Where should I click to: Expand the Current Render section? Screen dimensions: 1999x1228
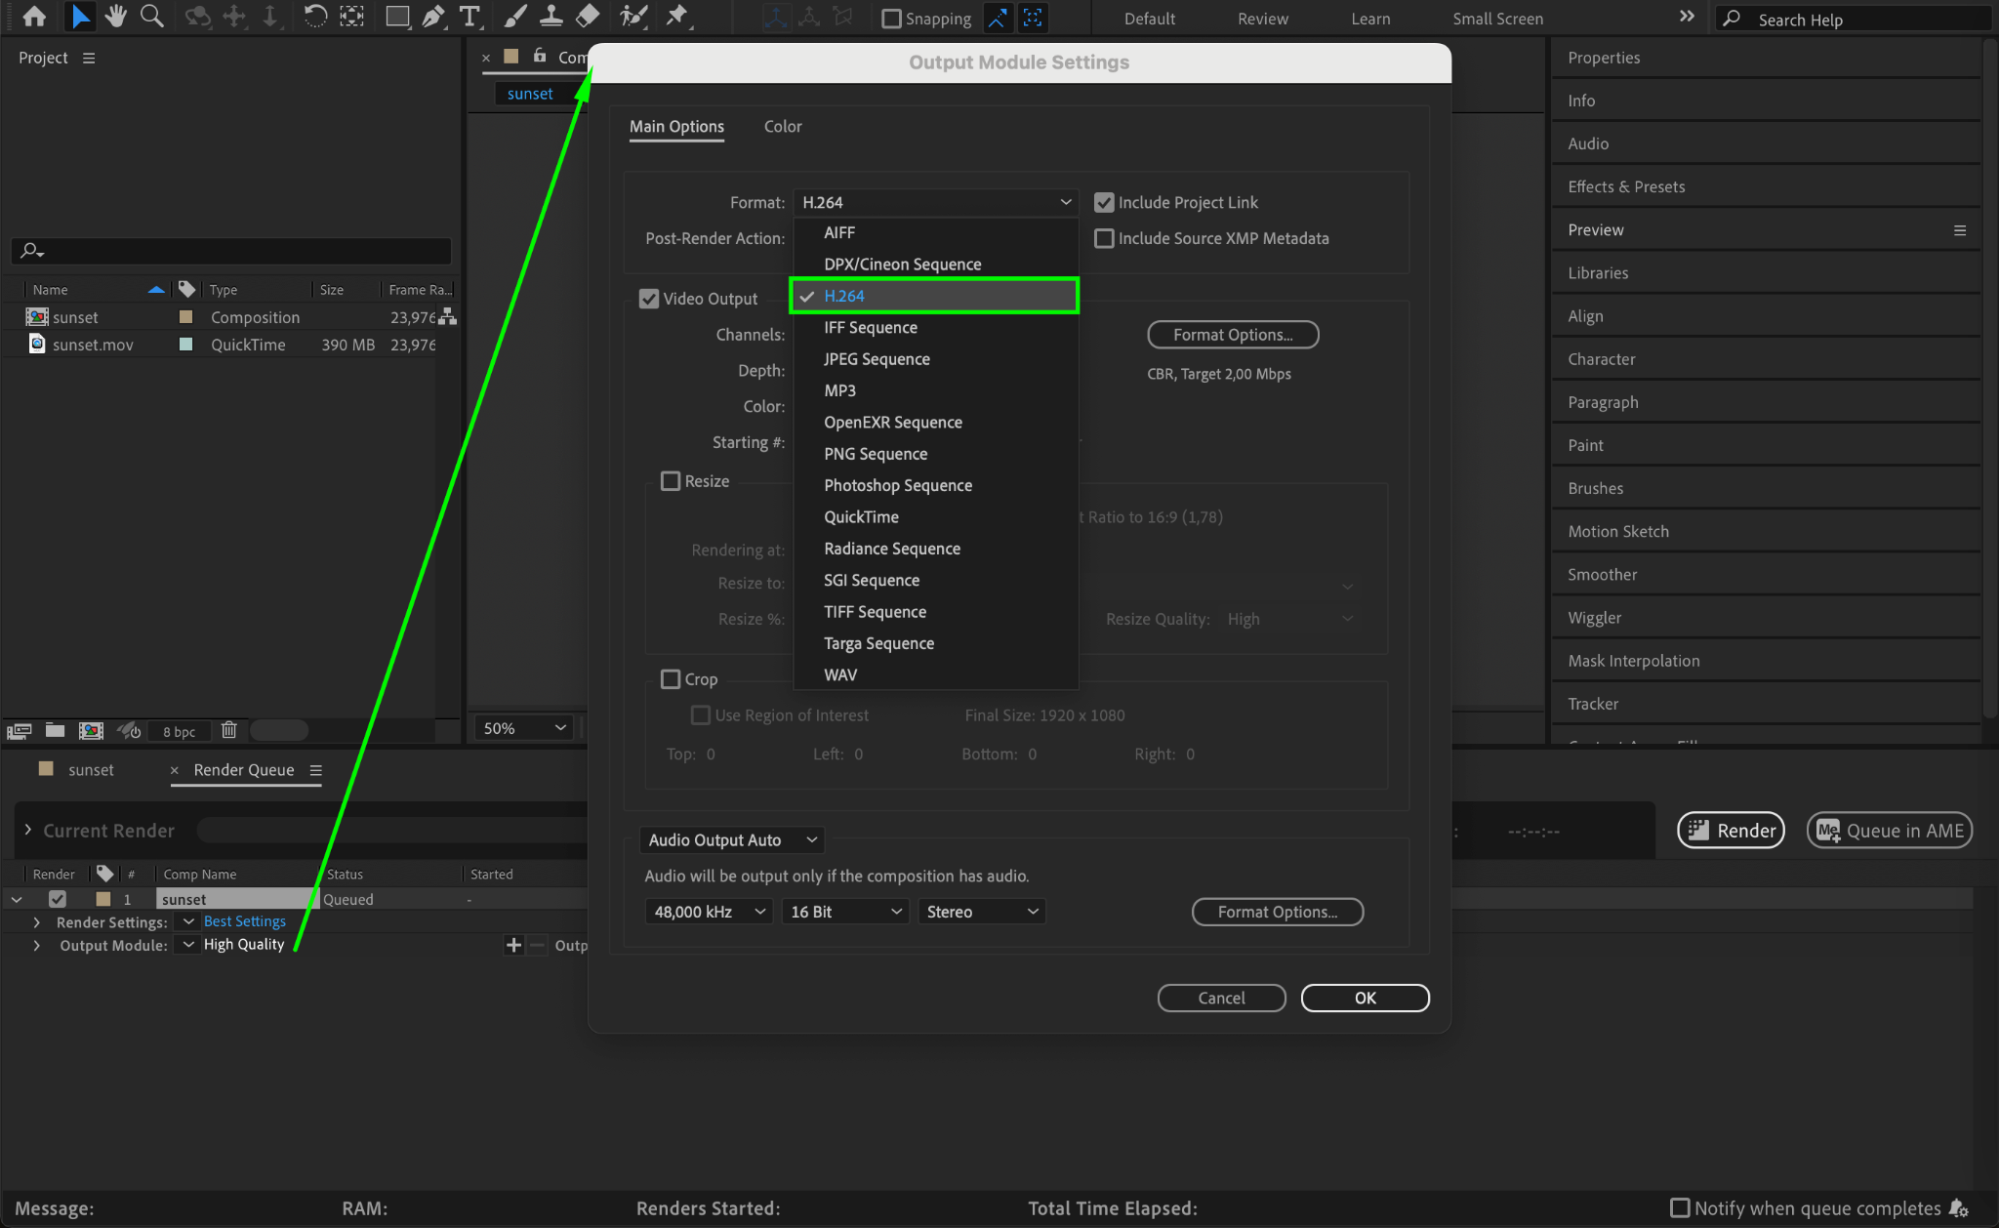(x=28, y=830)
